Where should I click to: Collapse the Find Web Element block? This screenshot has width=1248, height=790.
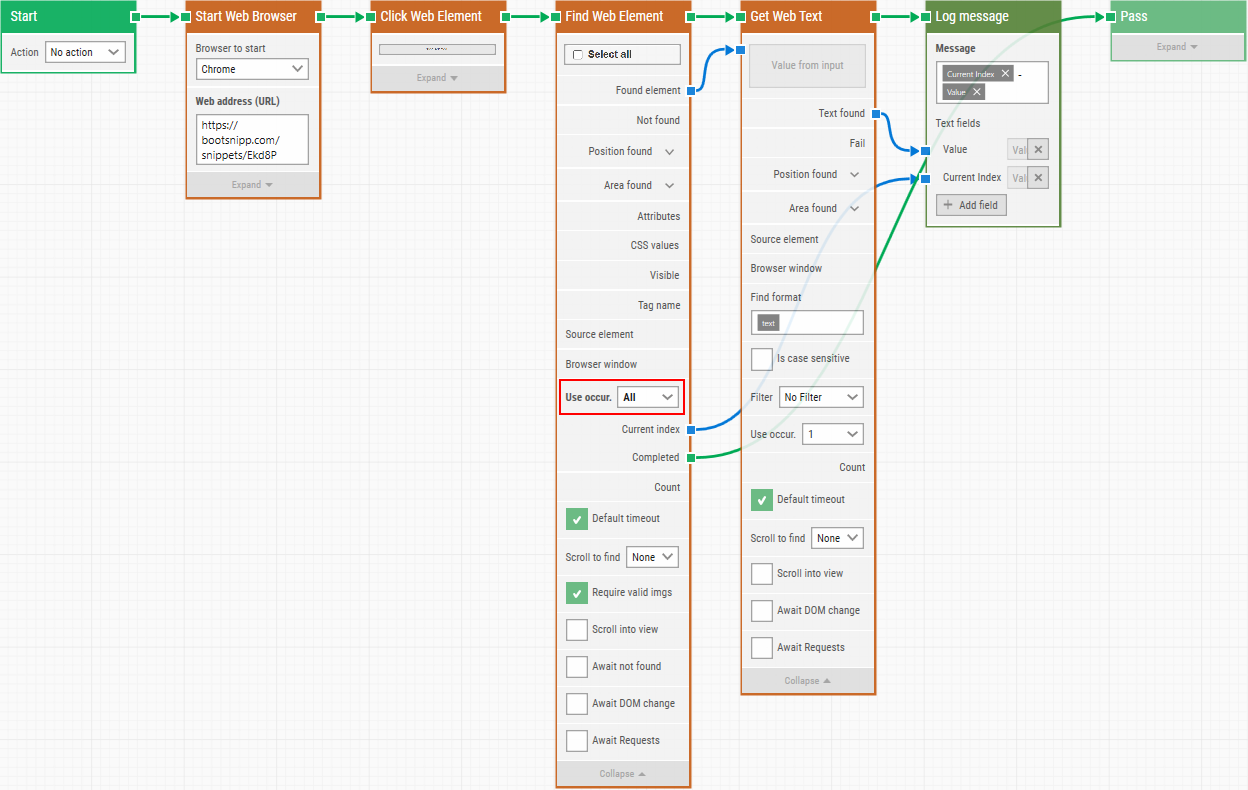[622, 774]
